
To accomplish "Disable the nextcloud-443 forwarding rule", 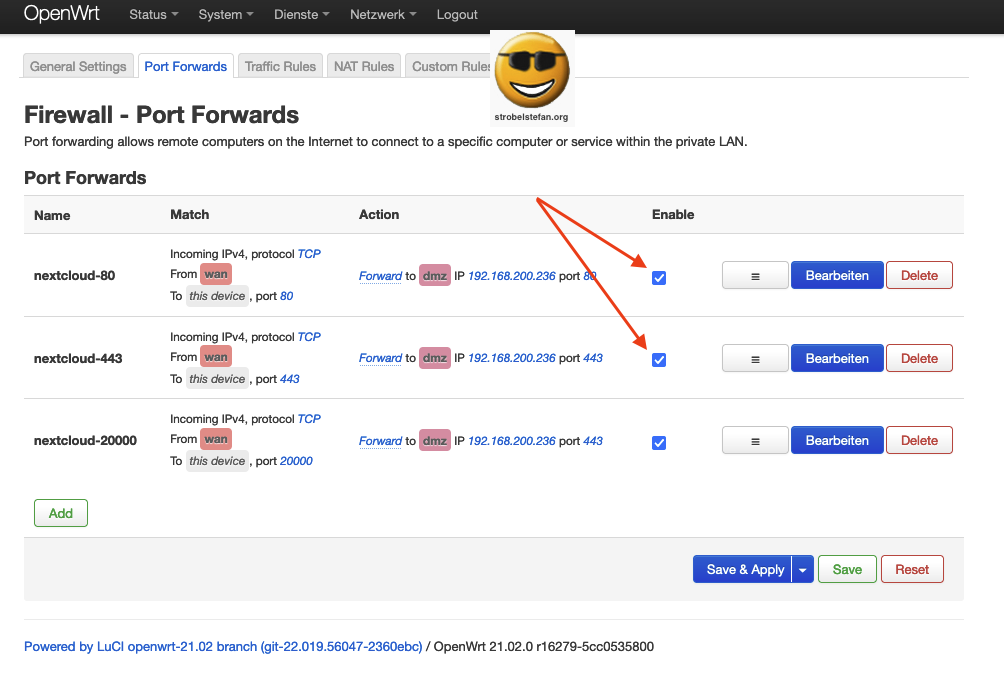I will (658, 359).
